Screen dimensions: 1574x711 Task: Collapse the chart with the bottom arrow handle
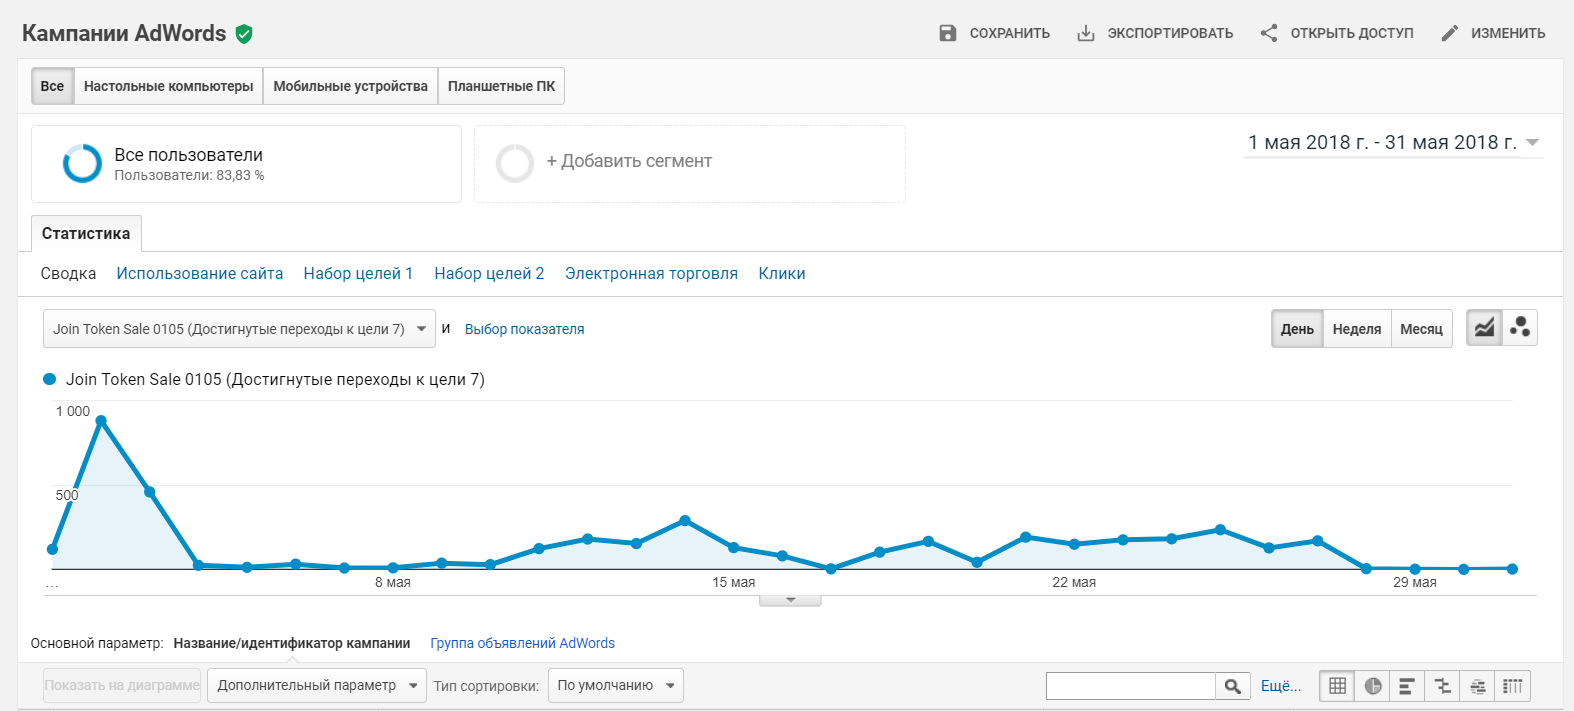(790, 600)
